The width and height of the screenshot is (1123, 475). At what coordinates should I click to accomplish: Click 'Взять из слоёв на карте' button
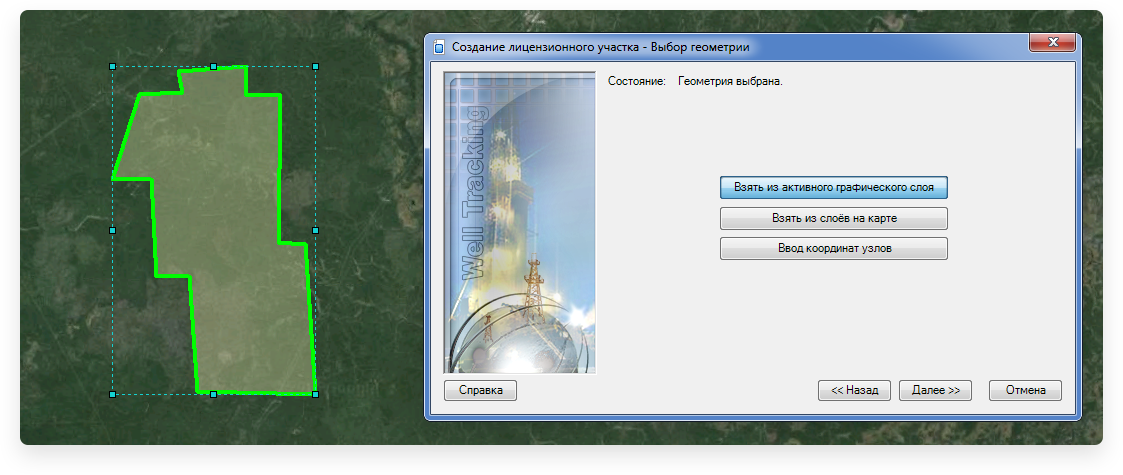834,219
